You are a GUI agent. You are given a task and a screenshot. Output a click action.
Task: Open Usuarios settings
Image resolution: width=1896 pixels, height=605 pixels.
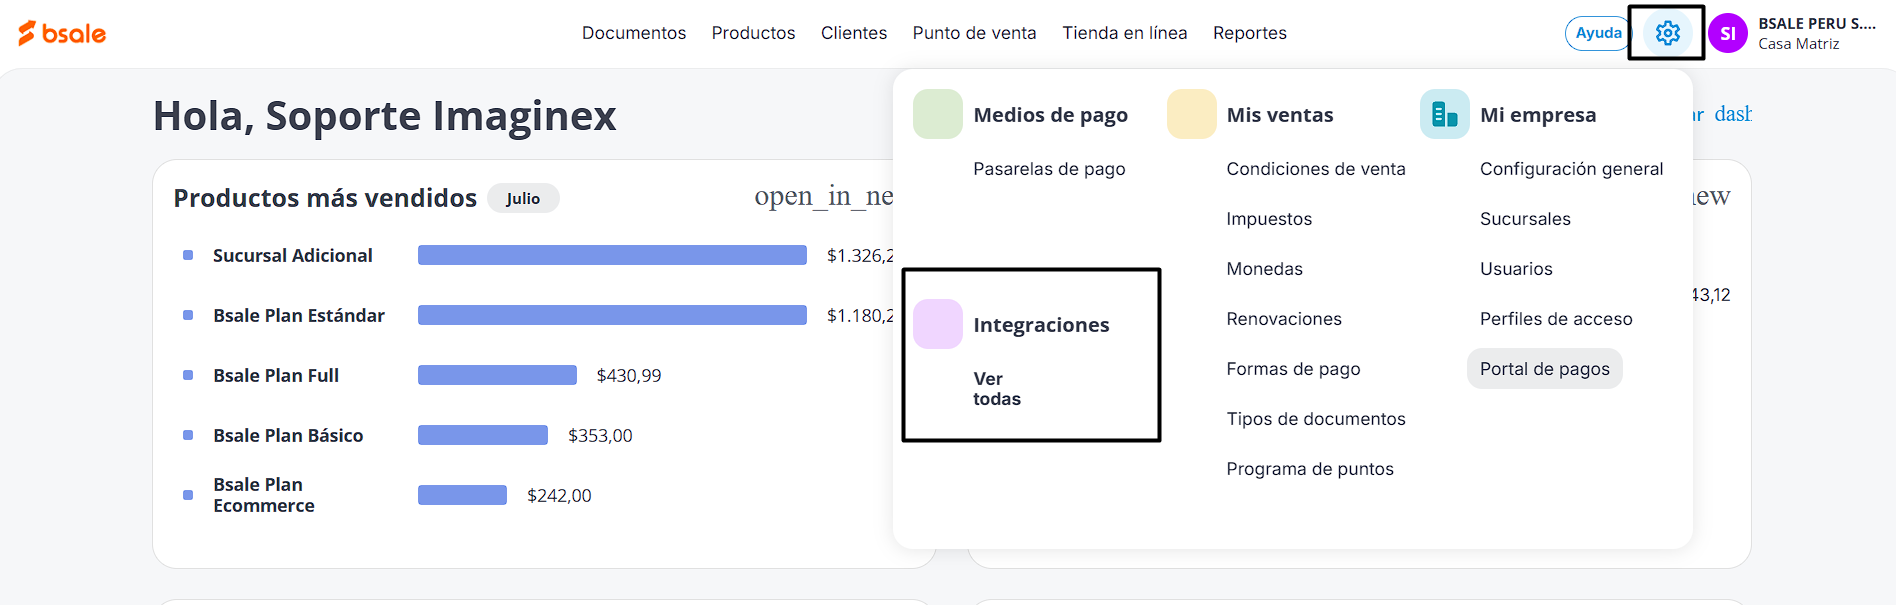(x=1516, y=269)
